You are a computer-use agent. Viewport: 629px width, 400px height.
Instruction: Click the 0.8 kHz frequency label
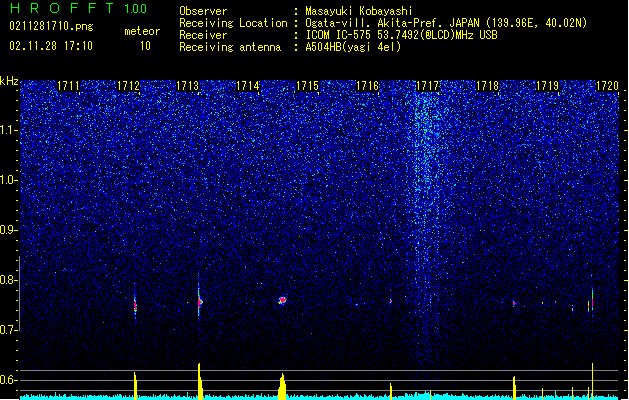coord(8,280)
